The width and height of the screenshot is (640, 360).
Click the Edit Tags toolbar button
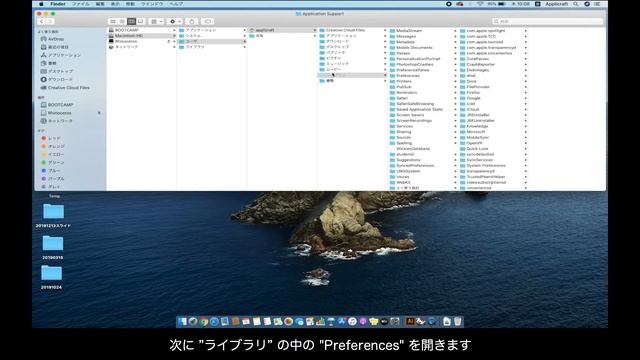point(207,21)
